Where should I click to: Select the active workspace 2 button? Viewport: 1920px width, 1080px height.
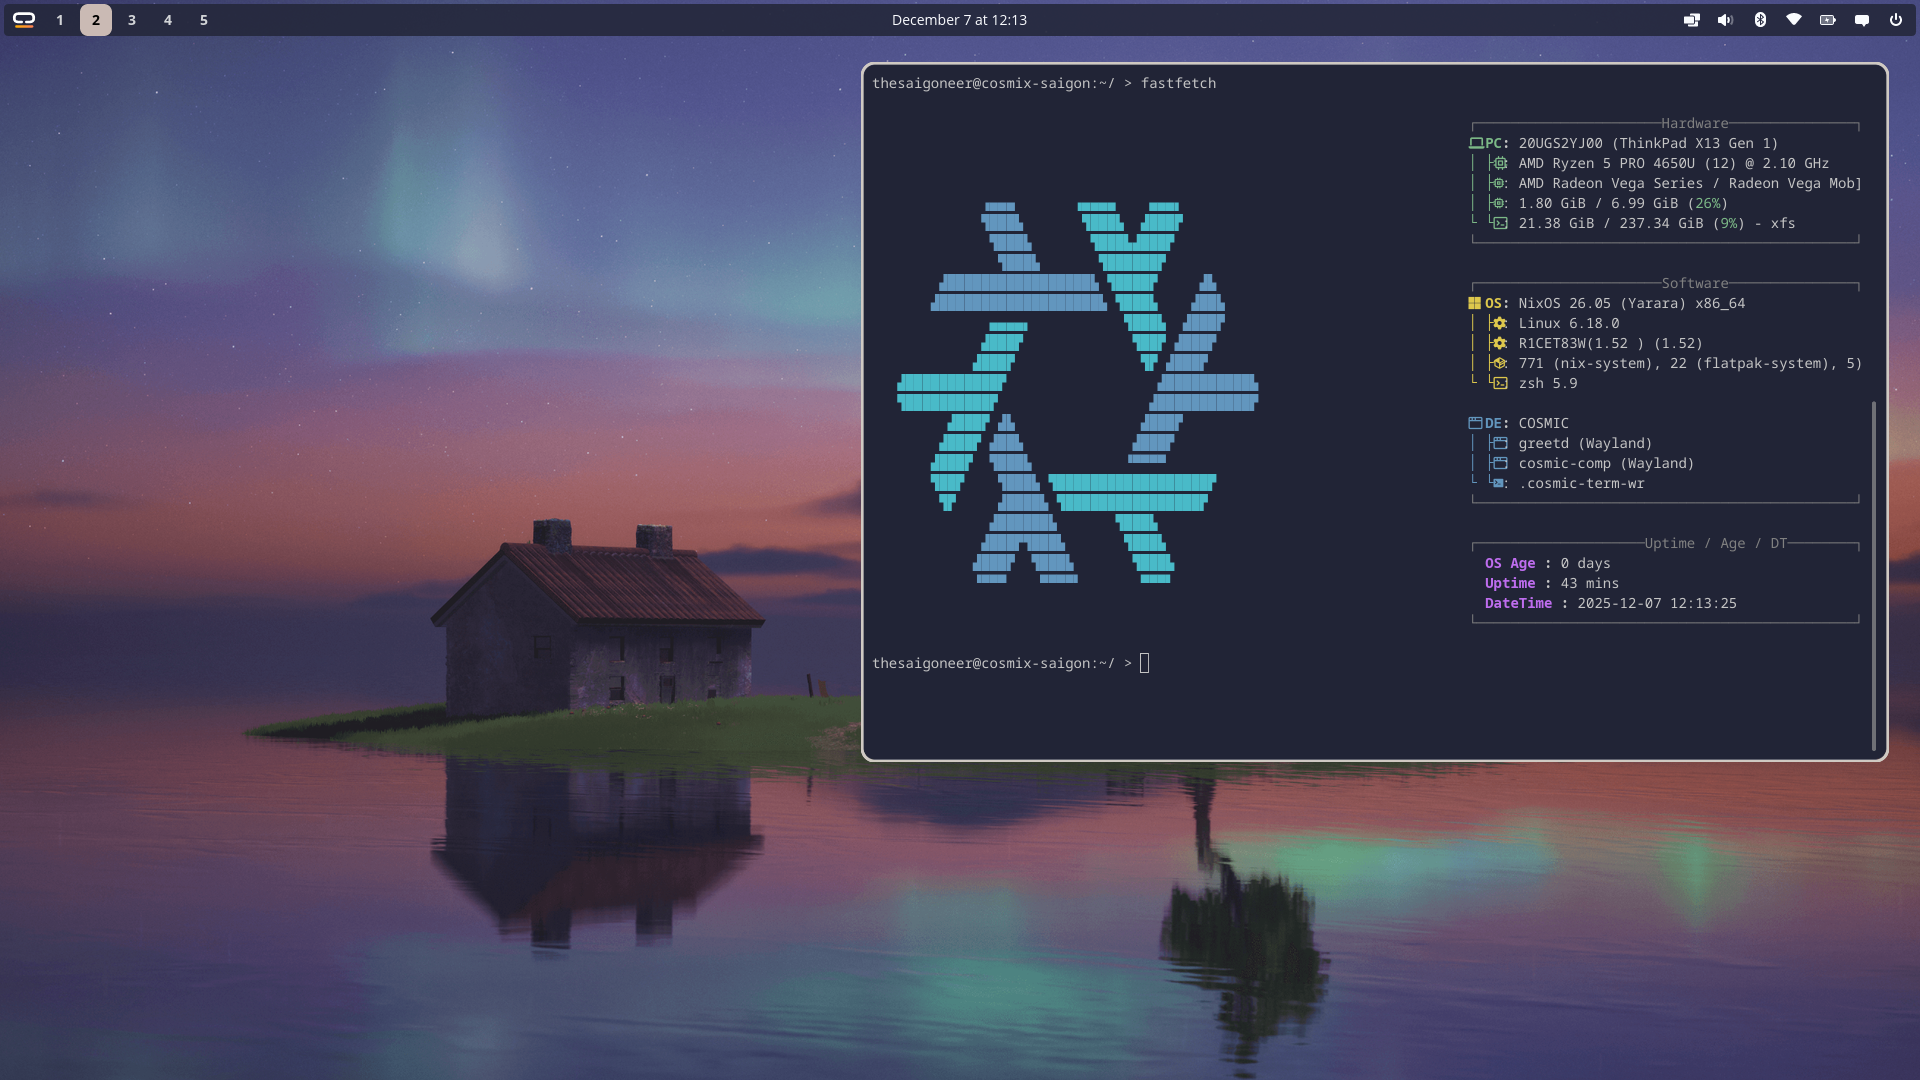[x=96, y=20]
